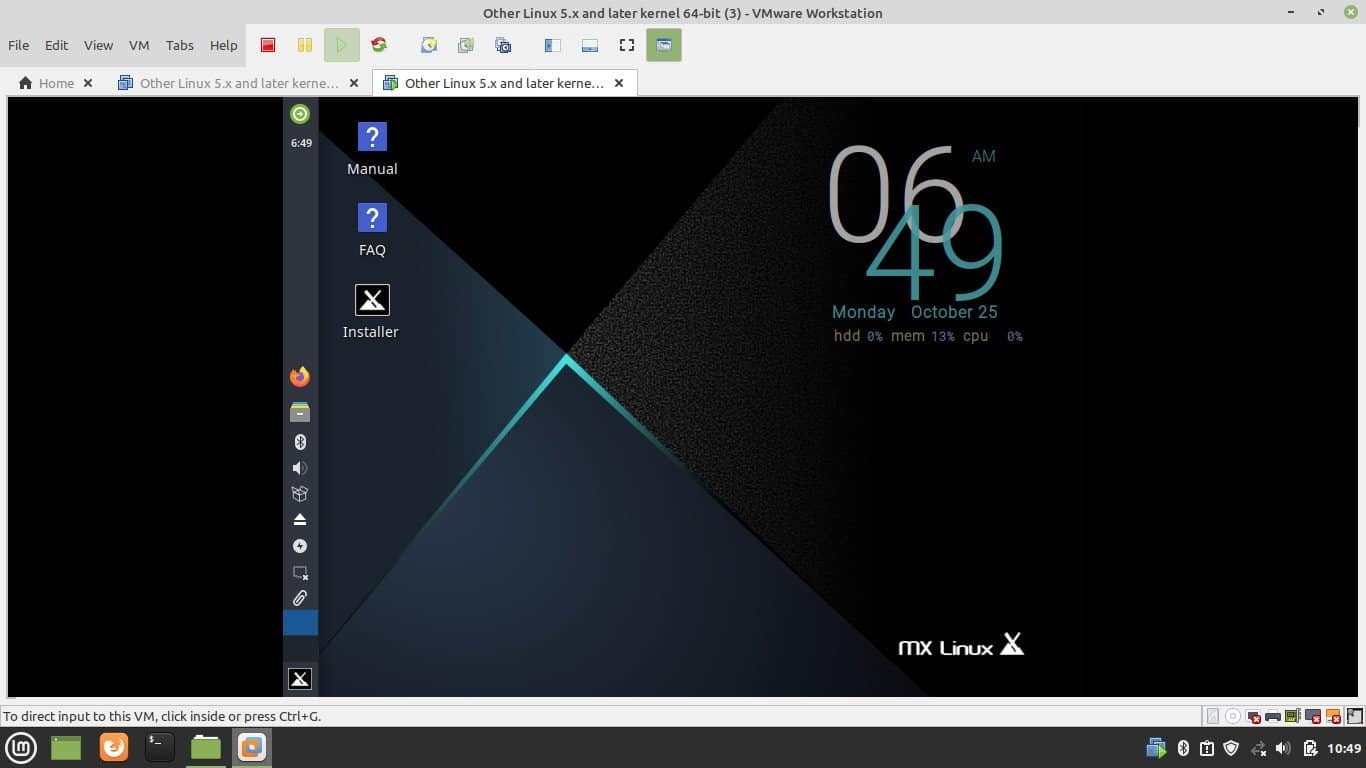Click the blue workspace switcher box in MX panel
The width and height of the screenshot is (1366, 768).
300,623
